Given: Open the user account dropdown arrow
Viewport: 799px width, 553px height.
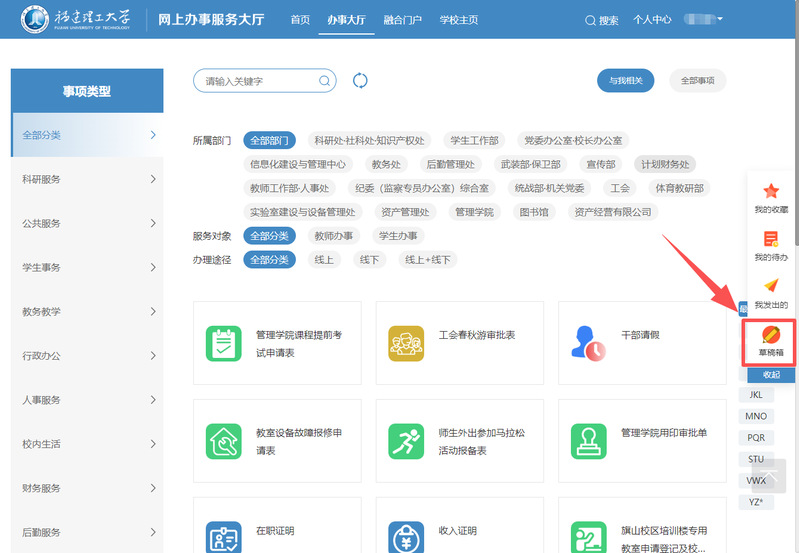Looking at the screenshot, I should tap(719, 19).
